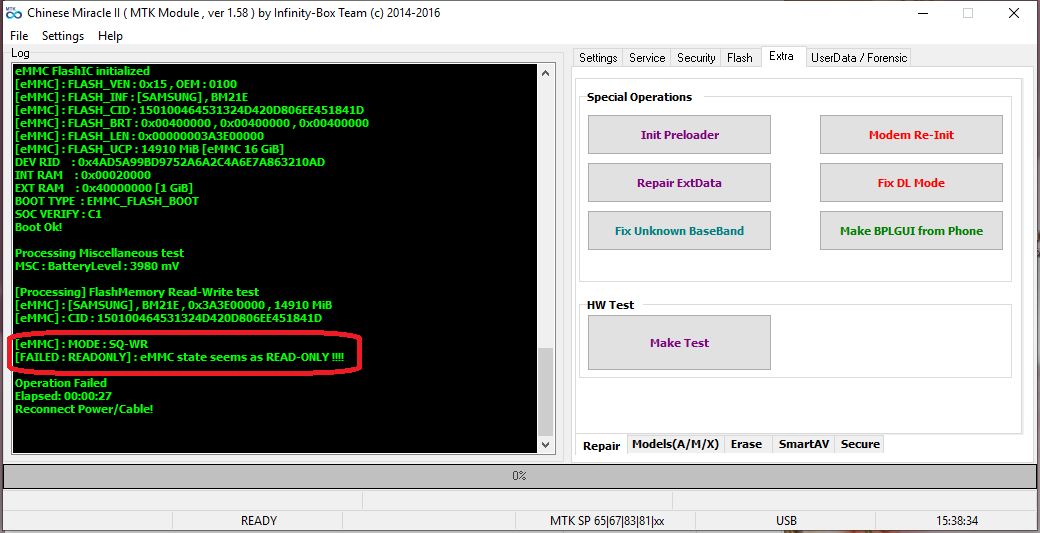Click the 'EXT RAM : 0x40000000 [1 GiB]' log line
Screen dimensions: 1040x533
(x=103, y=188)
